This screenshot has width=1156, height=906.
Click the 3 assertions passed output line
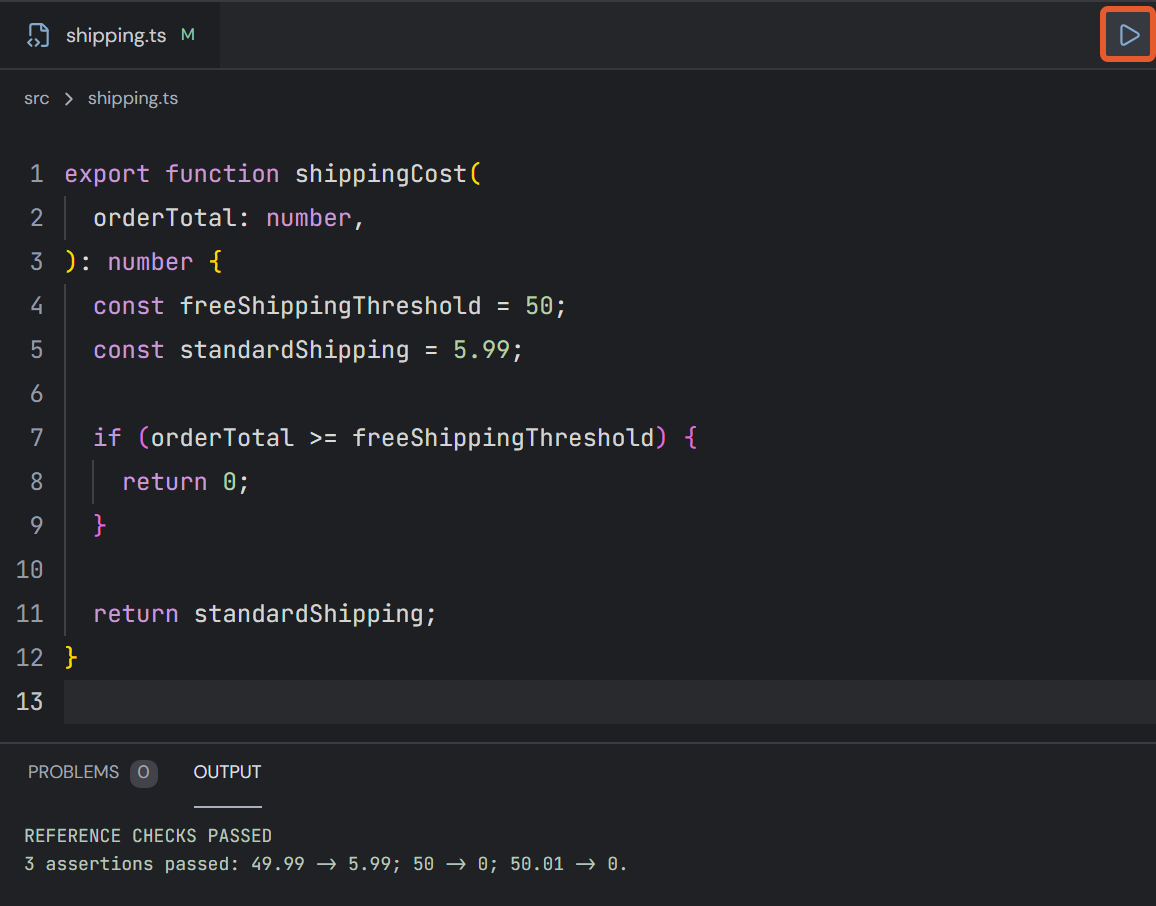[x=326, y=864]
